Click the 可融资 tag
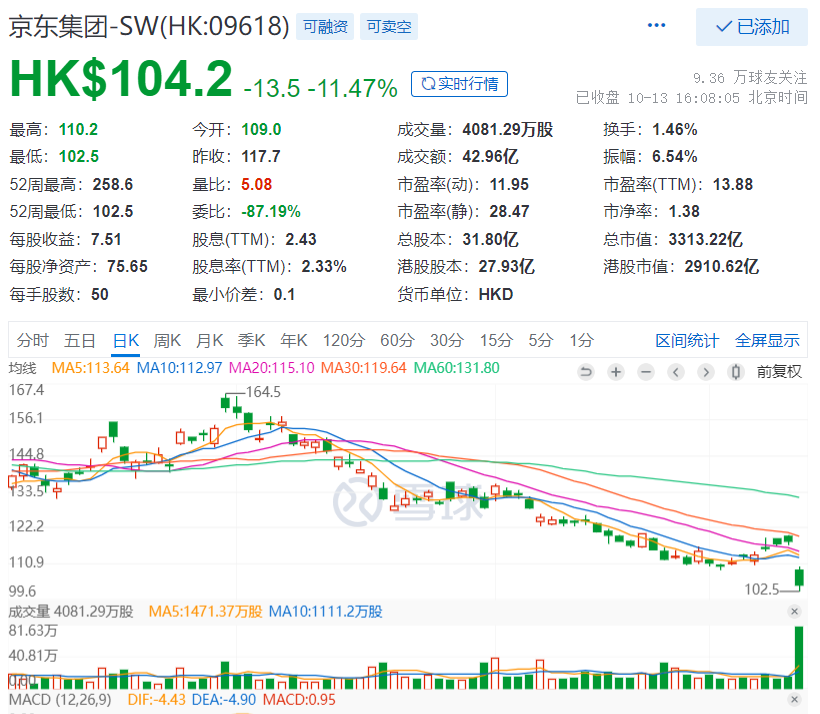This screenshot has width=820, height=714. tap(324, 27)
